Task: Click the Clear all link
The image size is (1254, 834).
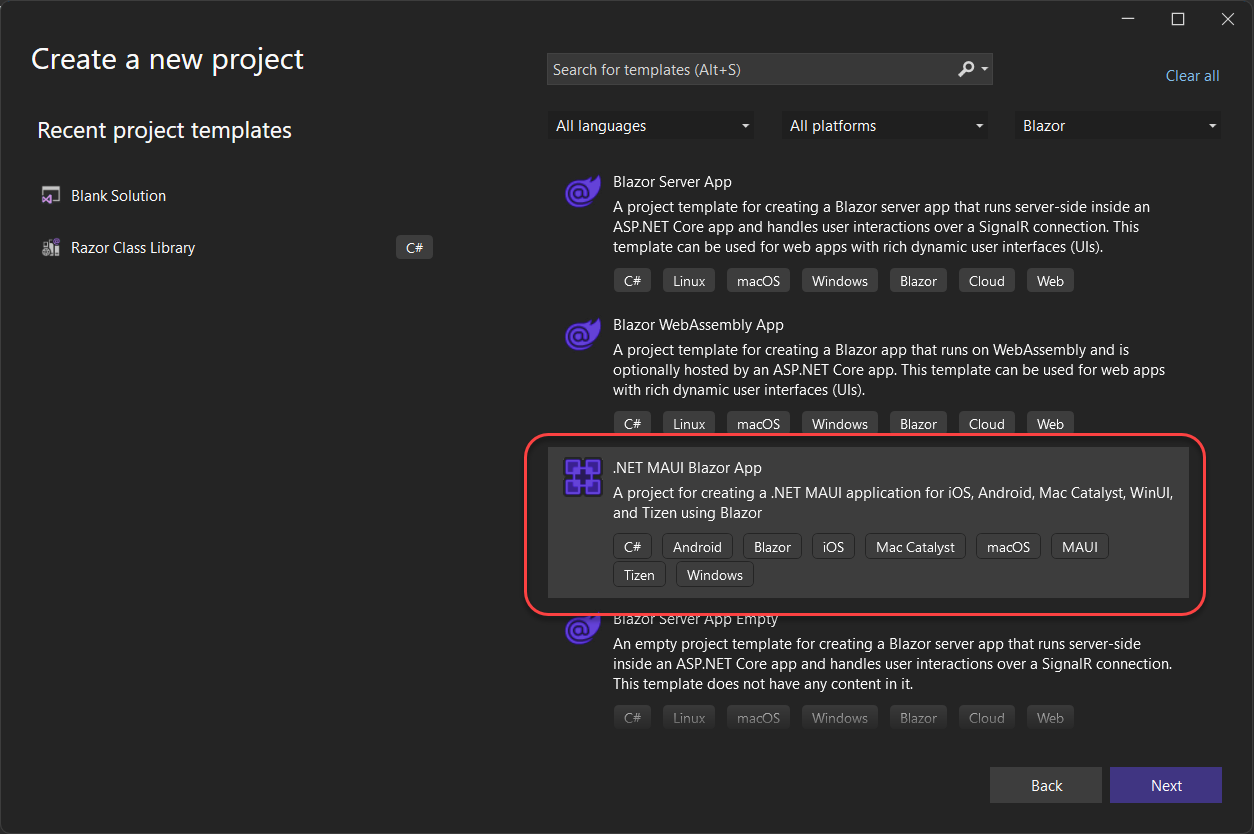Action: pyautogui.click(x=1192, y=76)
